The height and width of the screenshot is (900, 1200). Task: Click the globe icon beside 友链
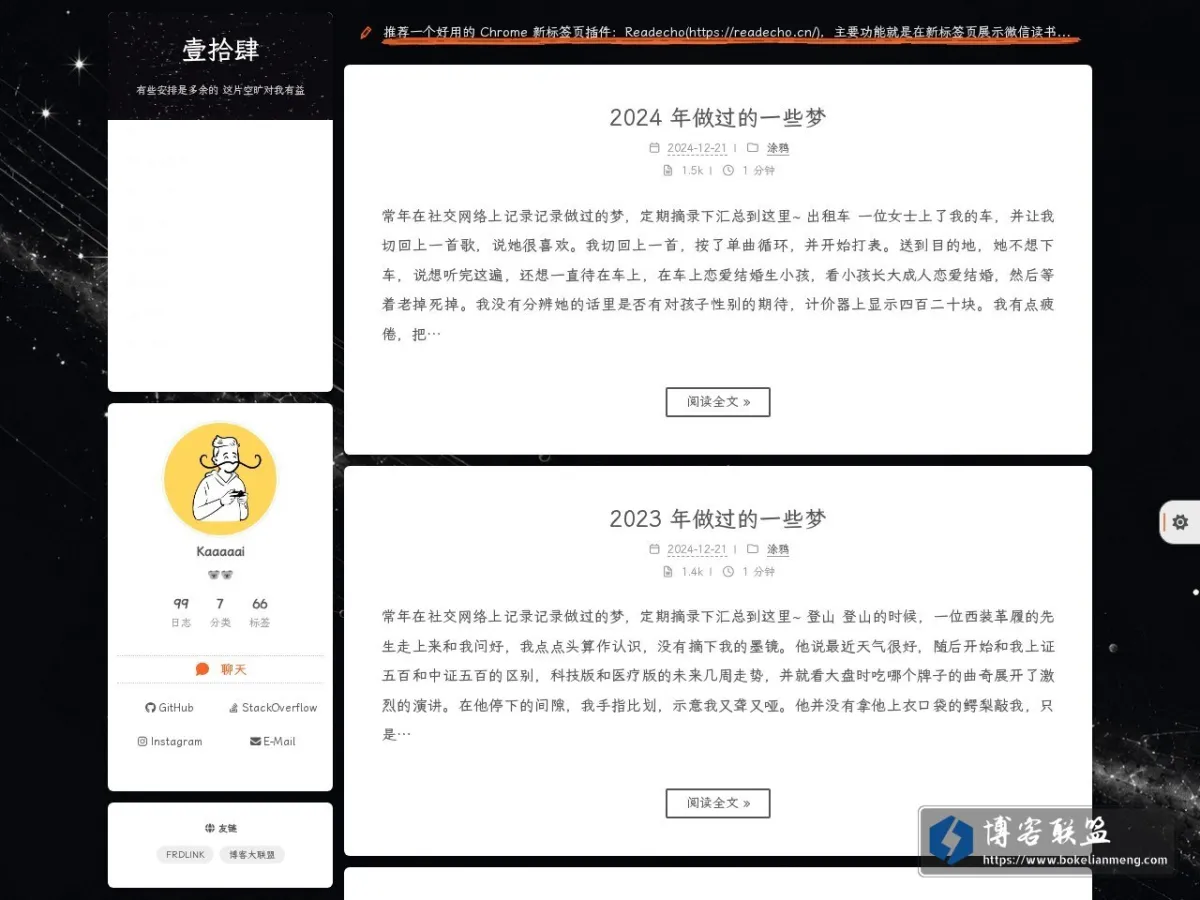click(209, 828)
